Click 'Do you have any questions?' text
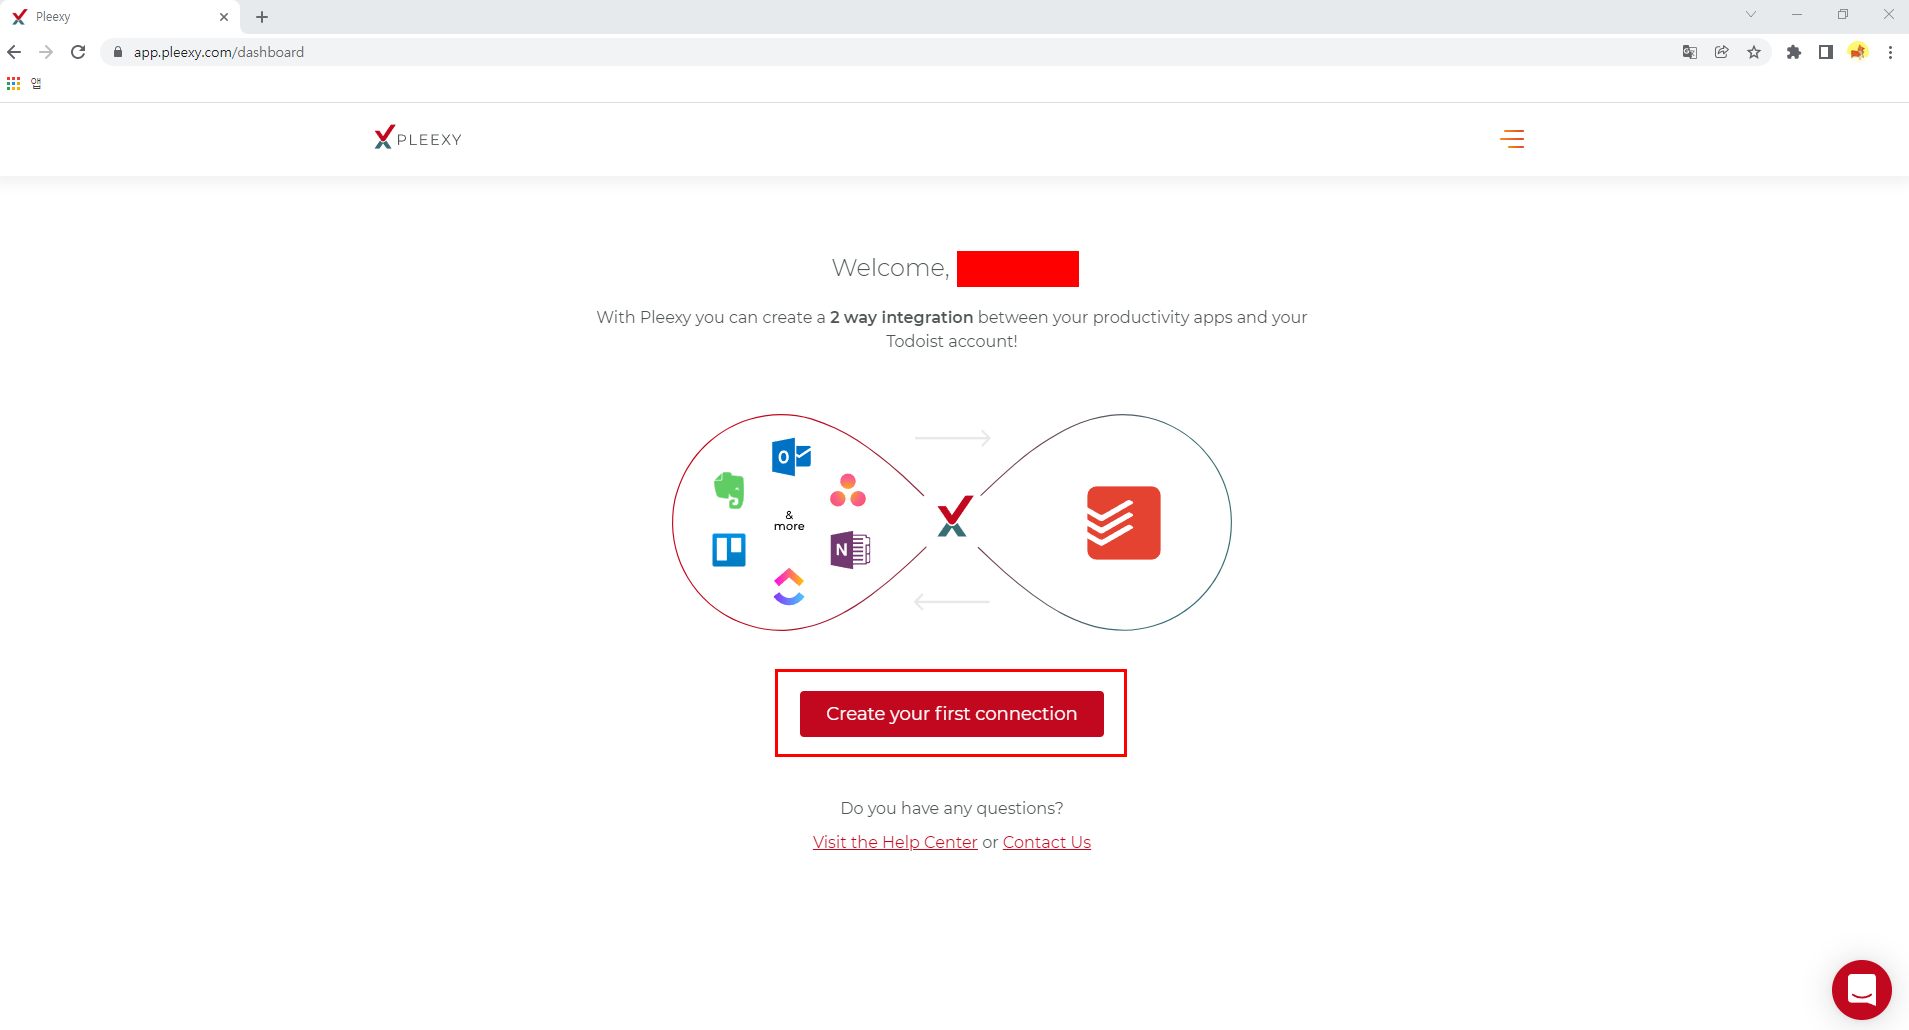 pos(952,808)
